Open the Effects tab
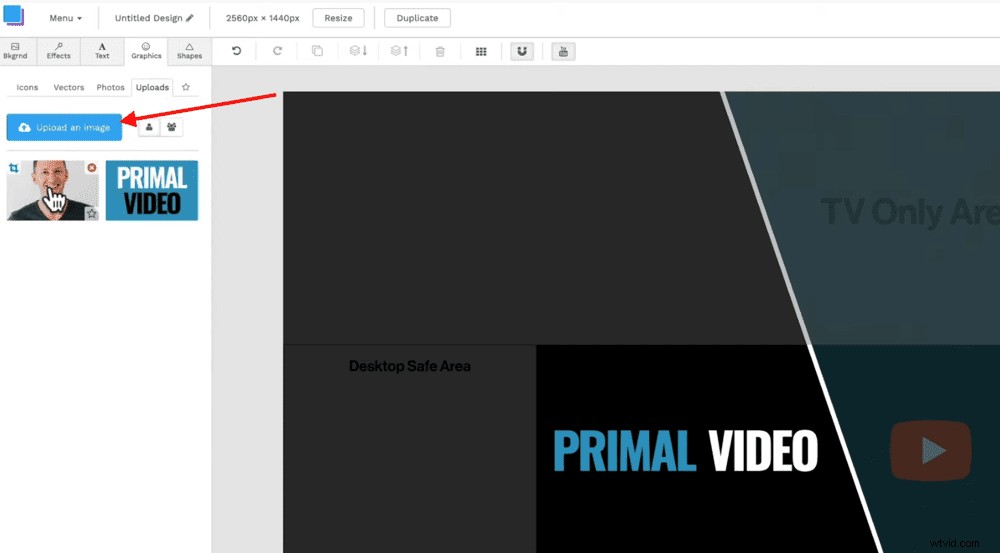1000x553 pixels. pos(59,51)
